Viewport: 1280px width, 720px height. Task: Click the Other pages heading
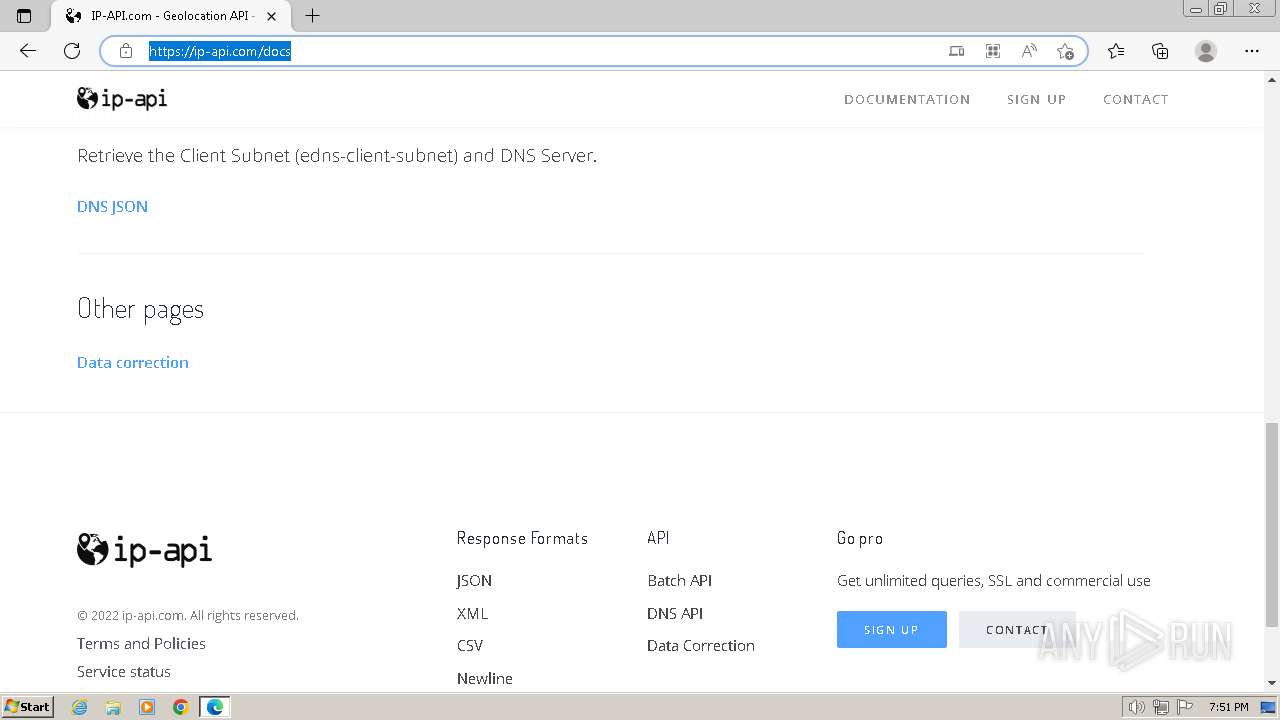140,309
